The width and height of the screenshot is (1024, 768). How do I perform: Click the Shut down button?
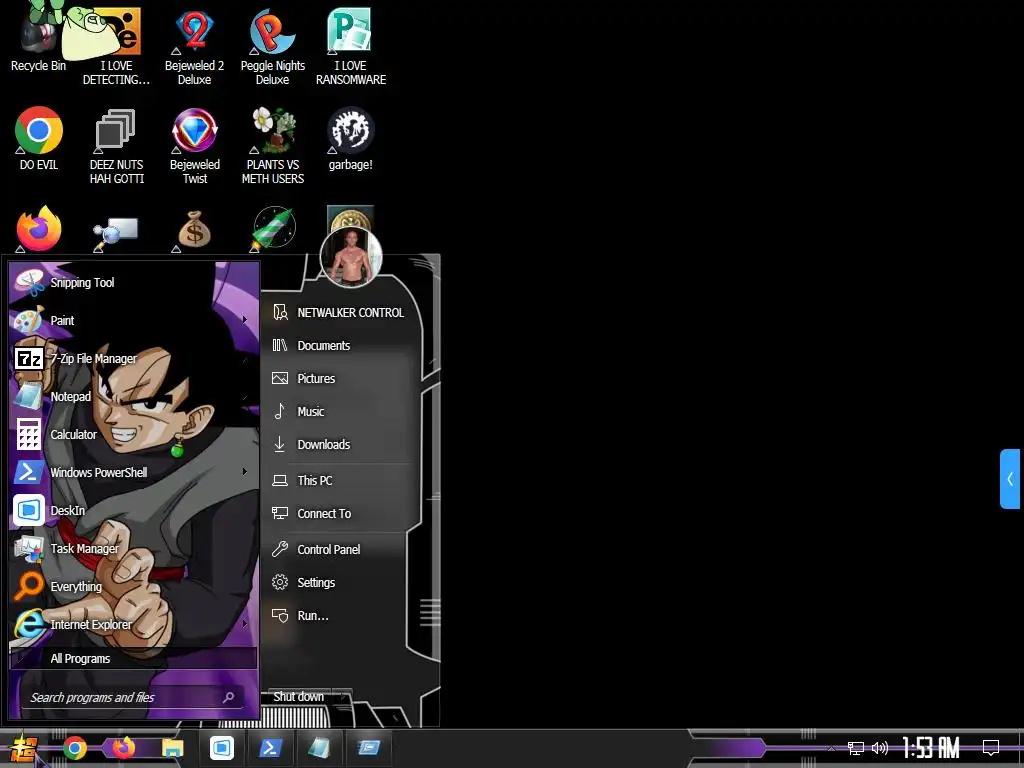298,697
